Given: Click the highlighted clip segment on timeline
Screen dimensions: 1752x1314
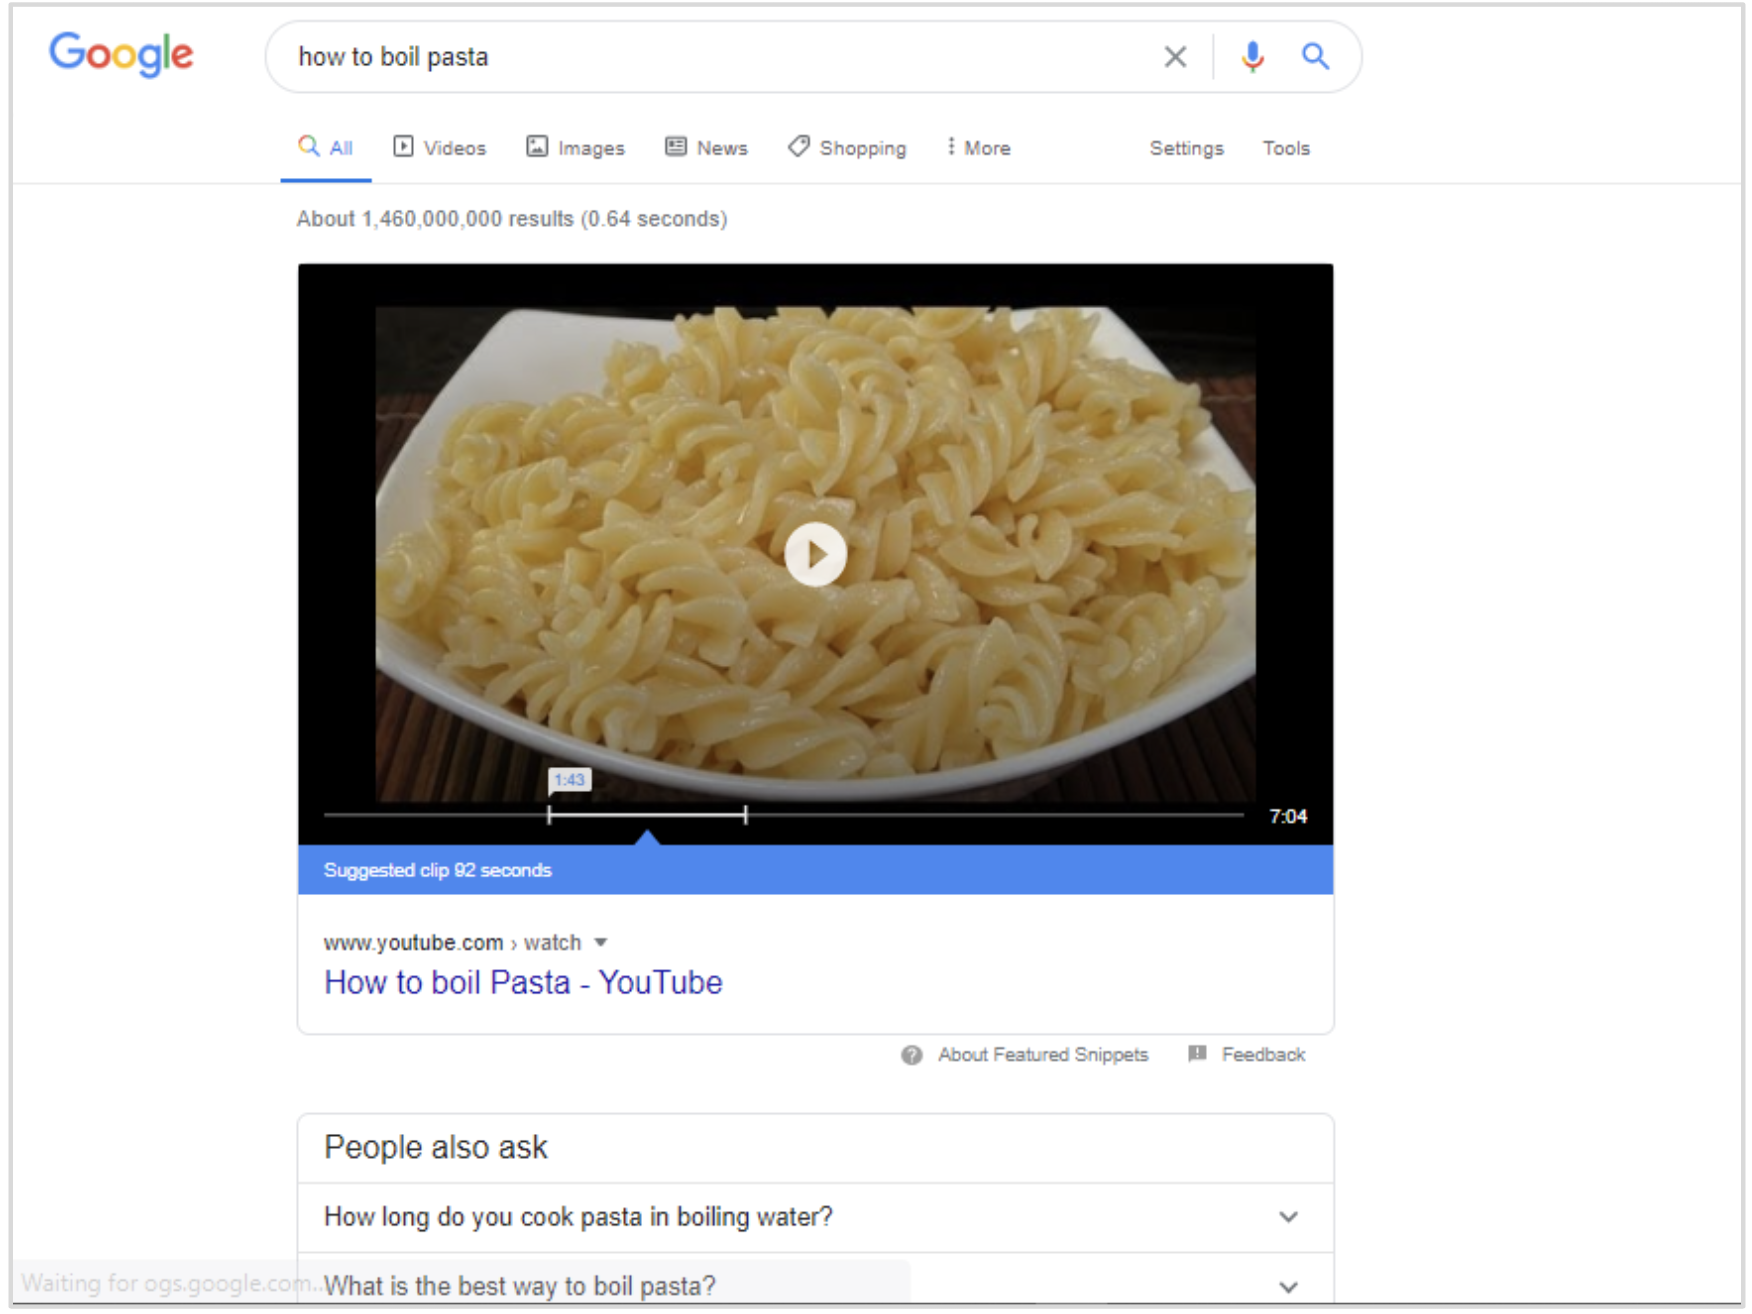Looking at the screenshot, I should coord(648,815).
